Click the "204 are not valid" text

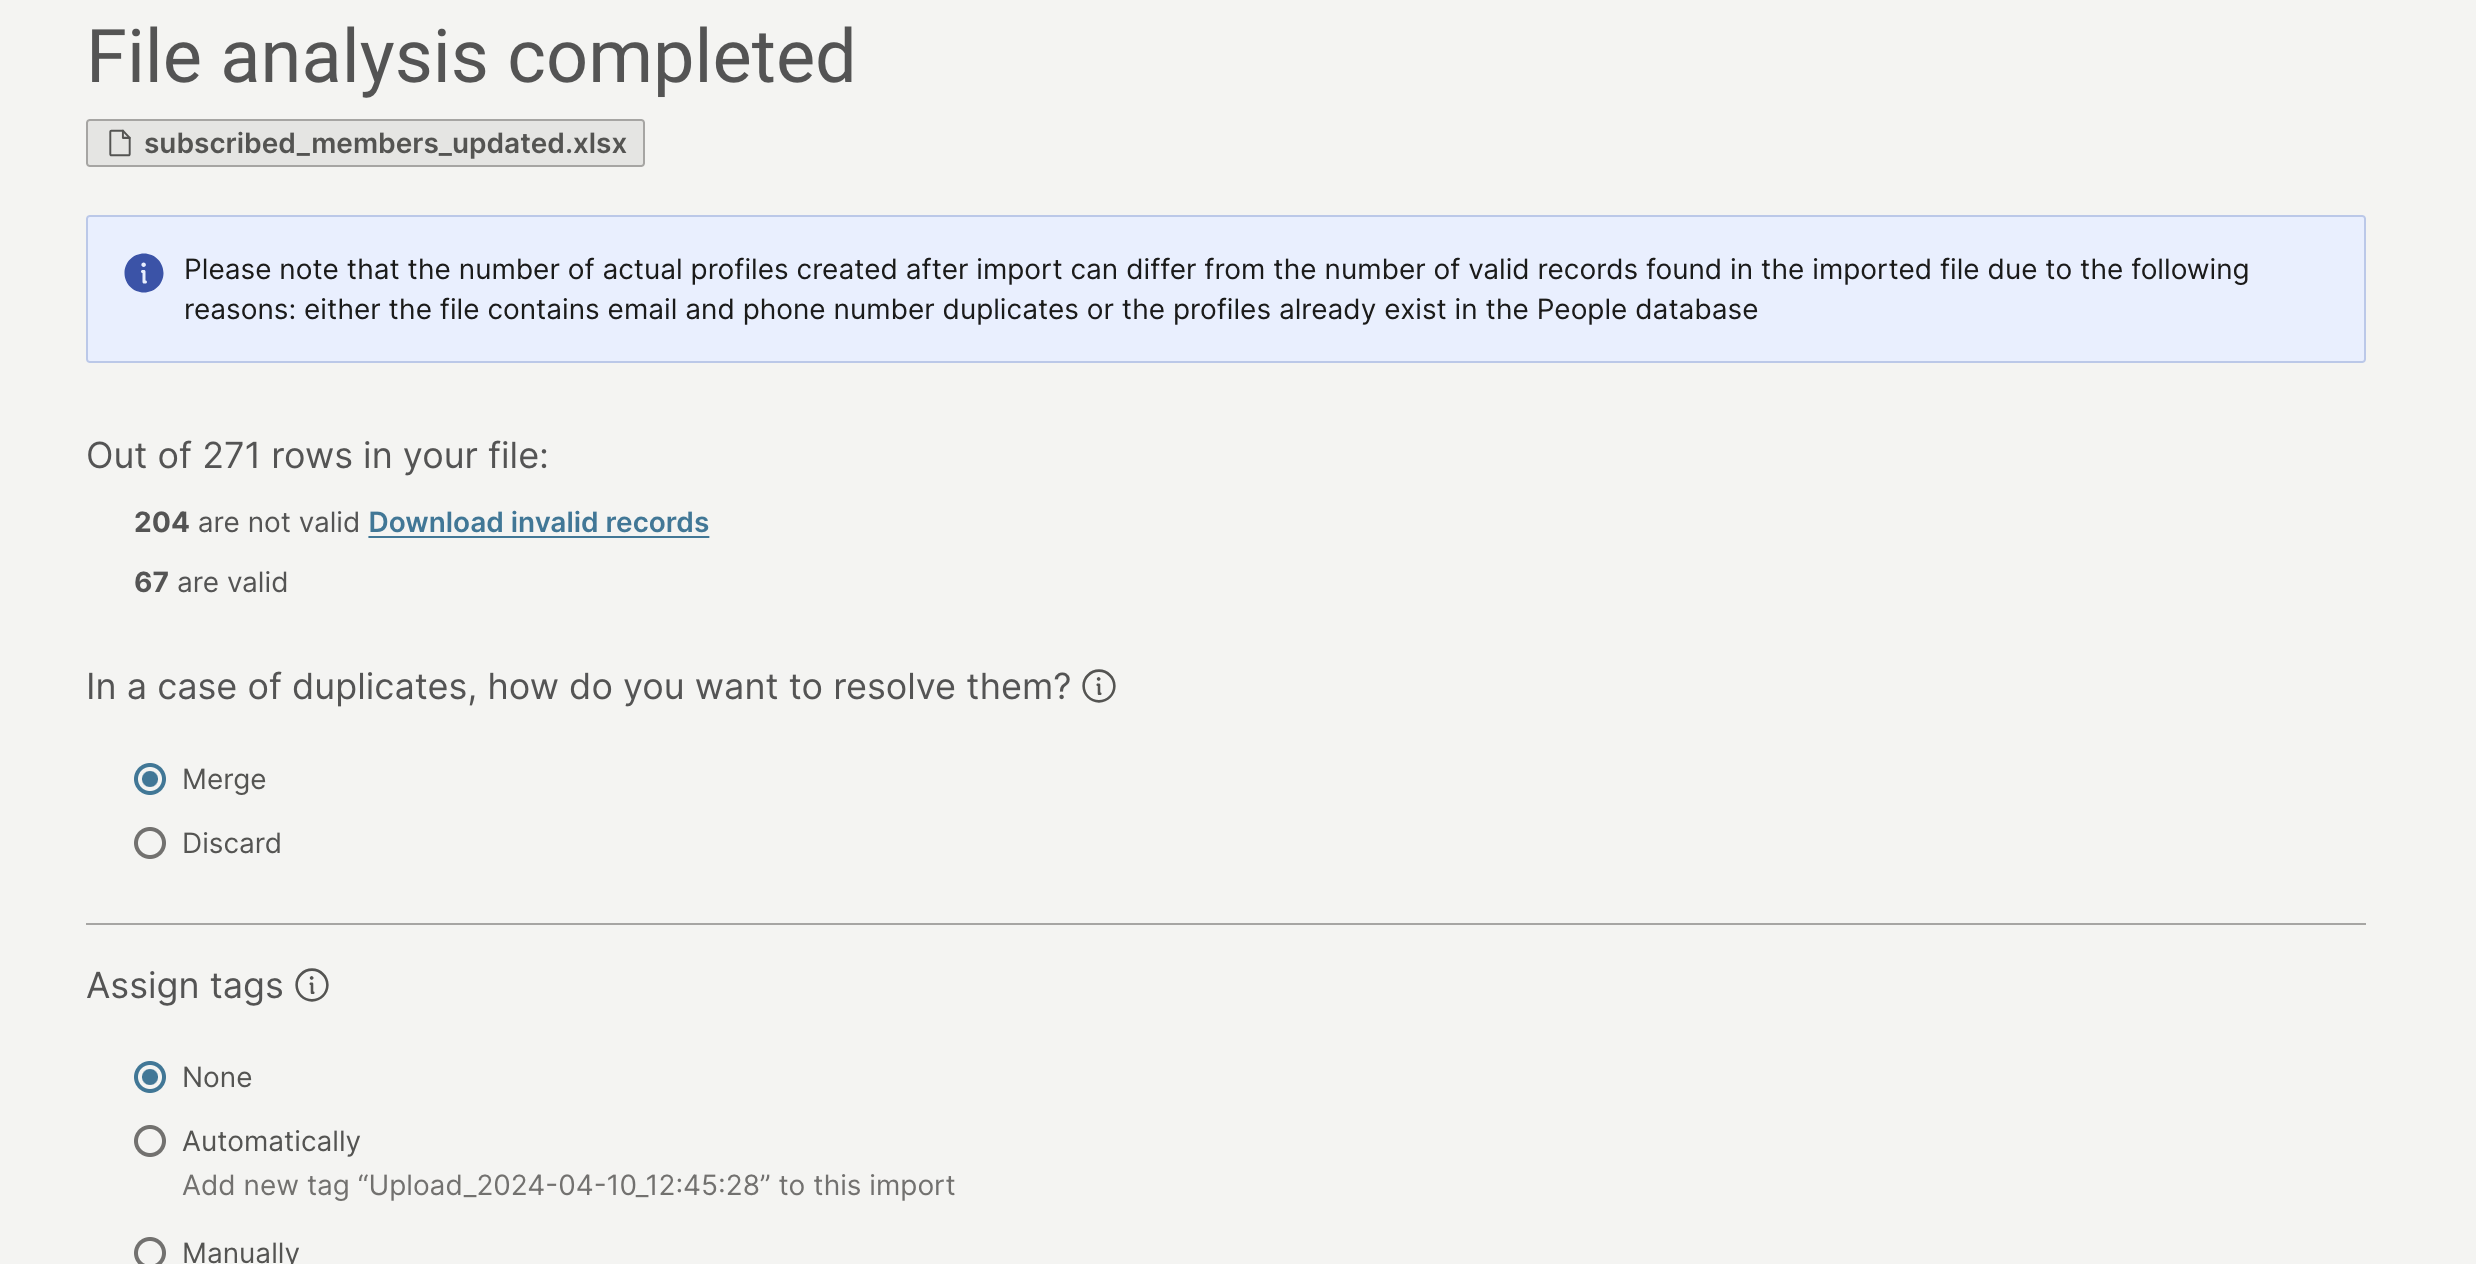(x=246, y=523)
